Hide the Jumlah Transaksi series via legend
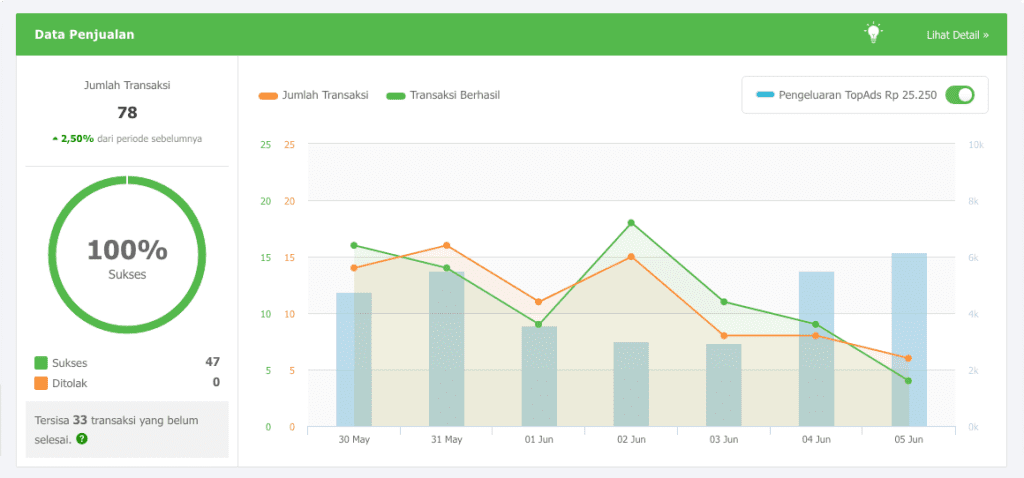1024x478 pixels. [x=313, y=95]
